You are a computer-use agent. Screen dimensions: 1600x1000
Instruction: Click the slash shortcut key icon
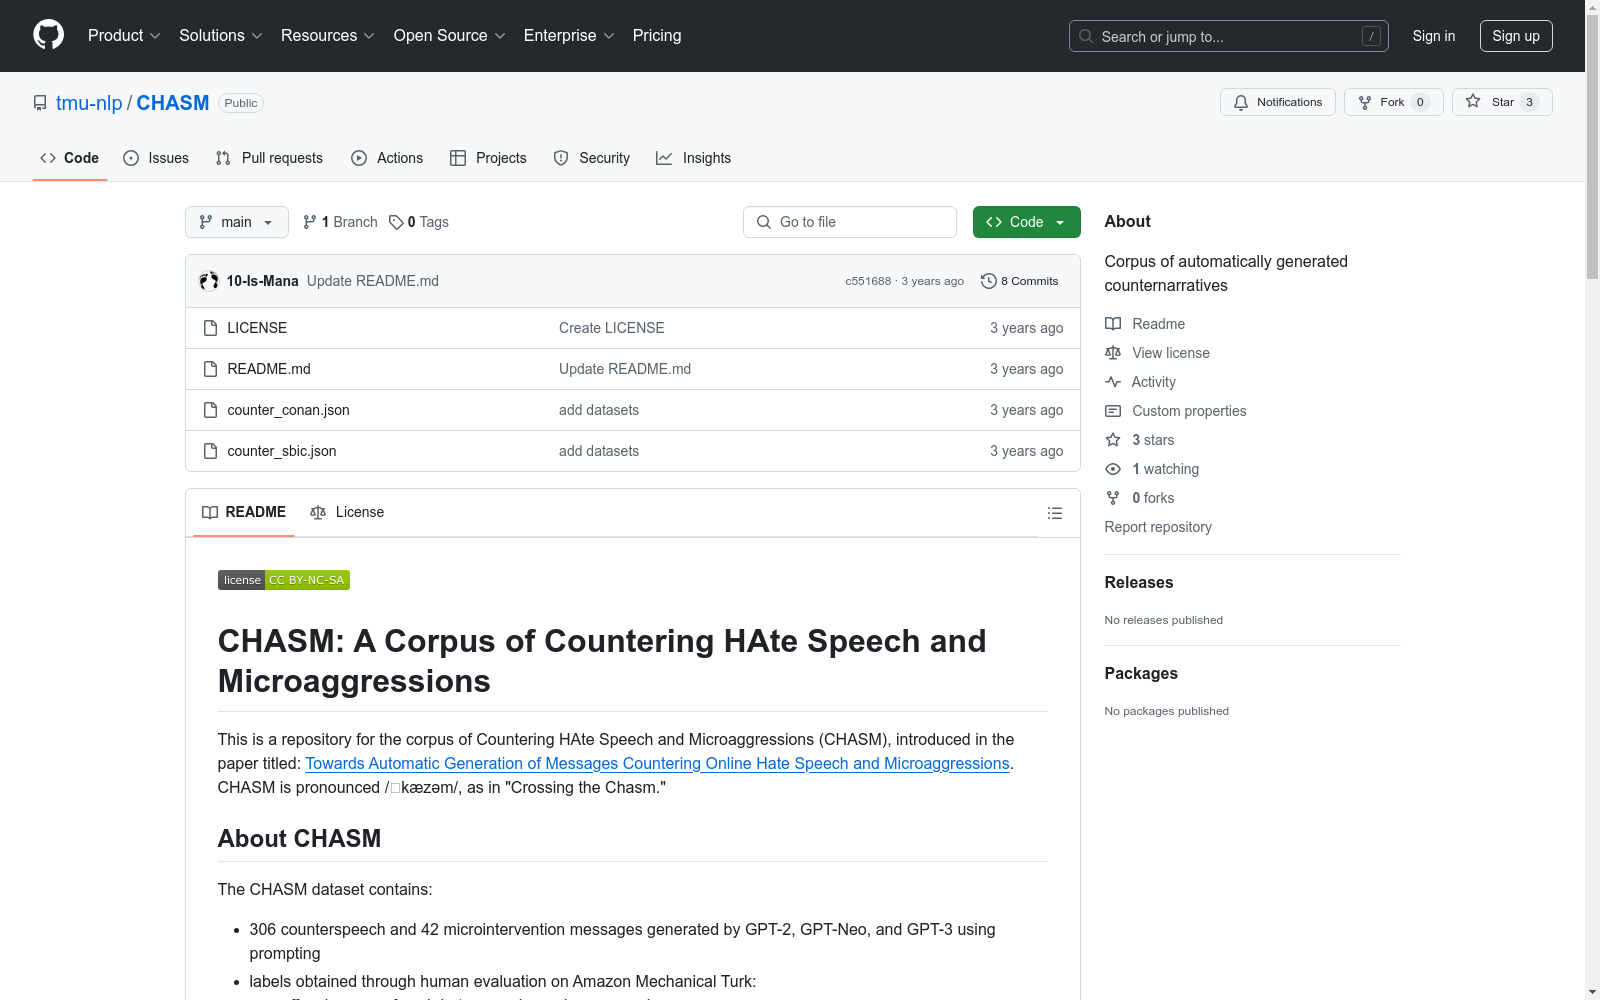1371,36
